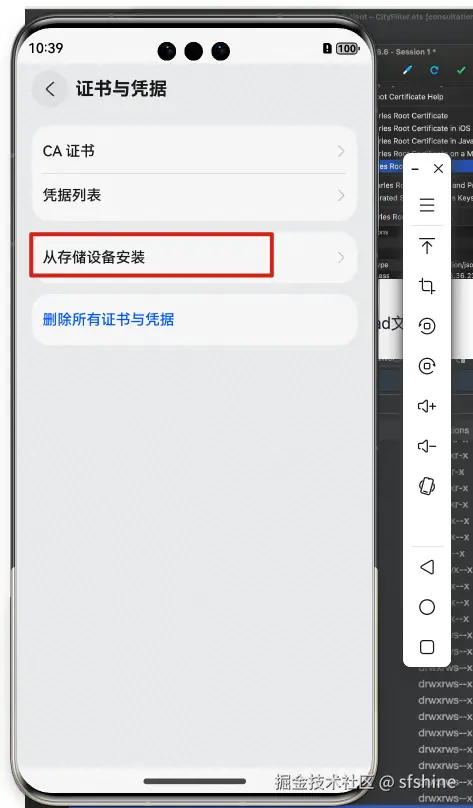Click the stay-on-top arrow icon
473x808 pixels.
[x=427, y=246]
